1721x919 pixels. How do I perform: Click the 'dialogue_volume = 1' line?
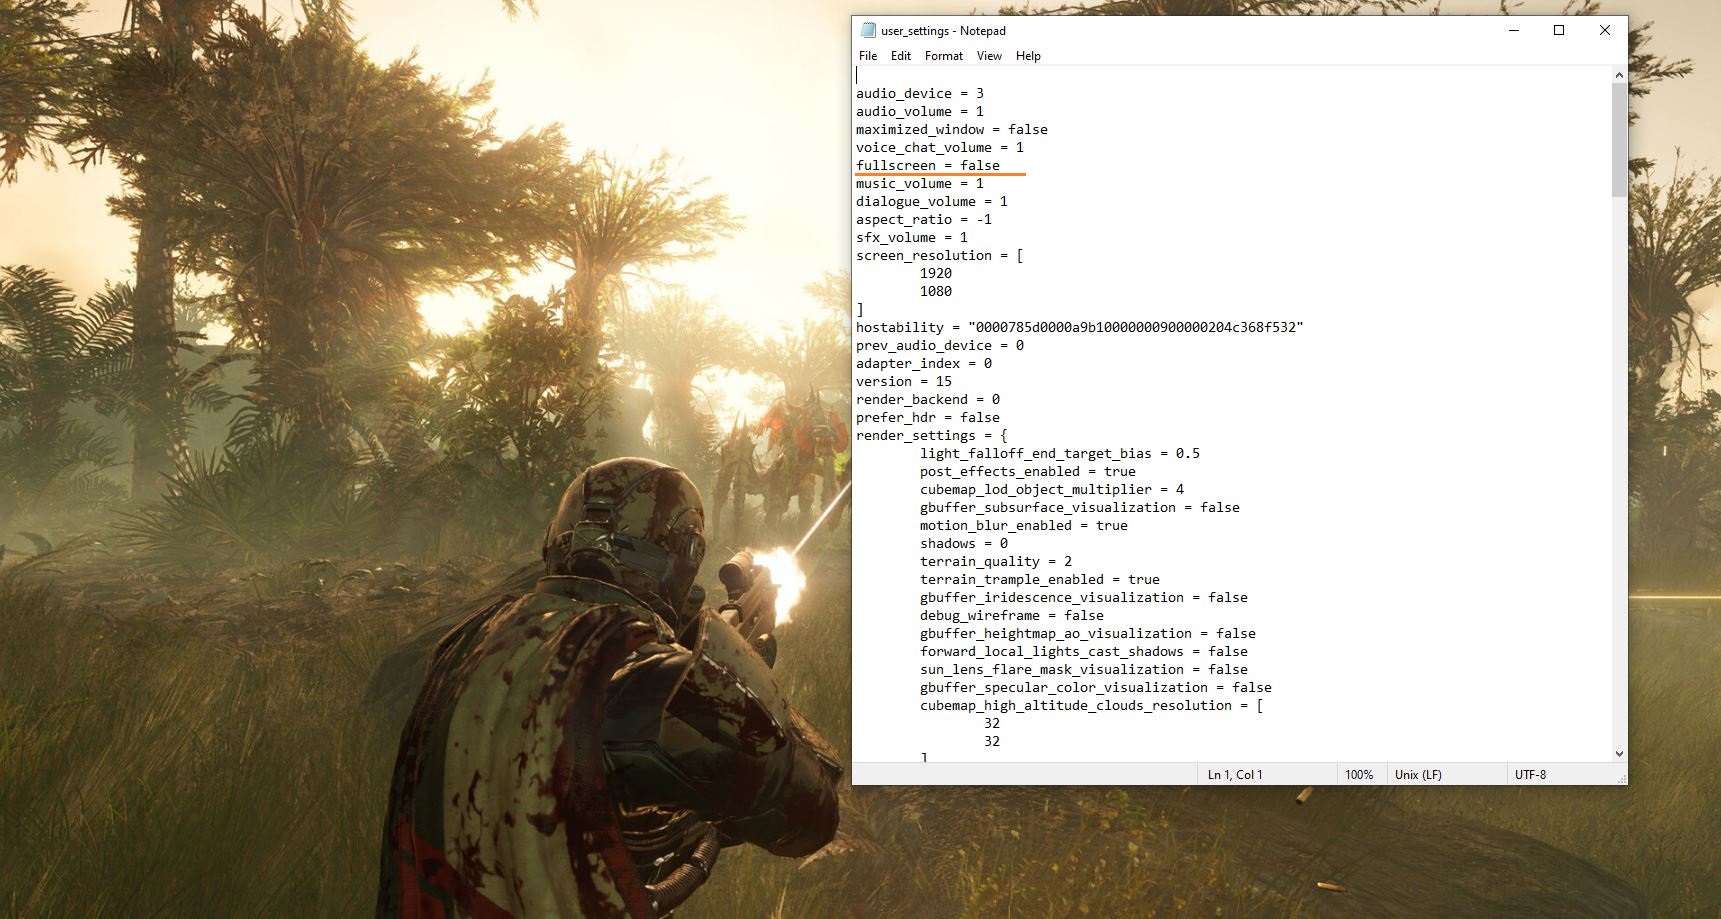(932, 201)
